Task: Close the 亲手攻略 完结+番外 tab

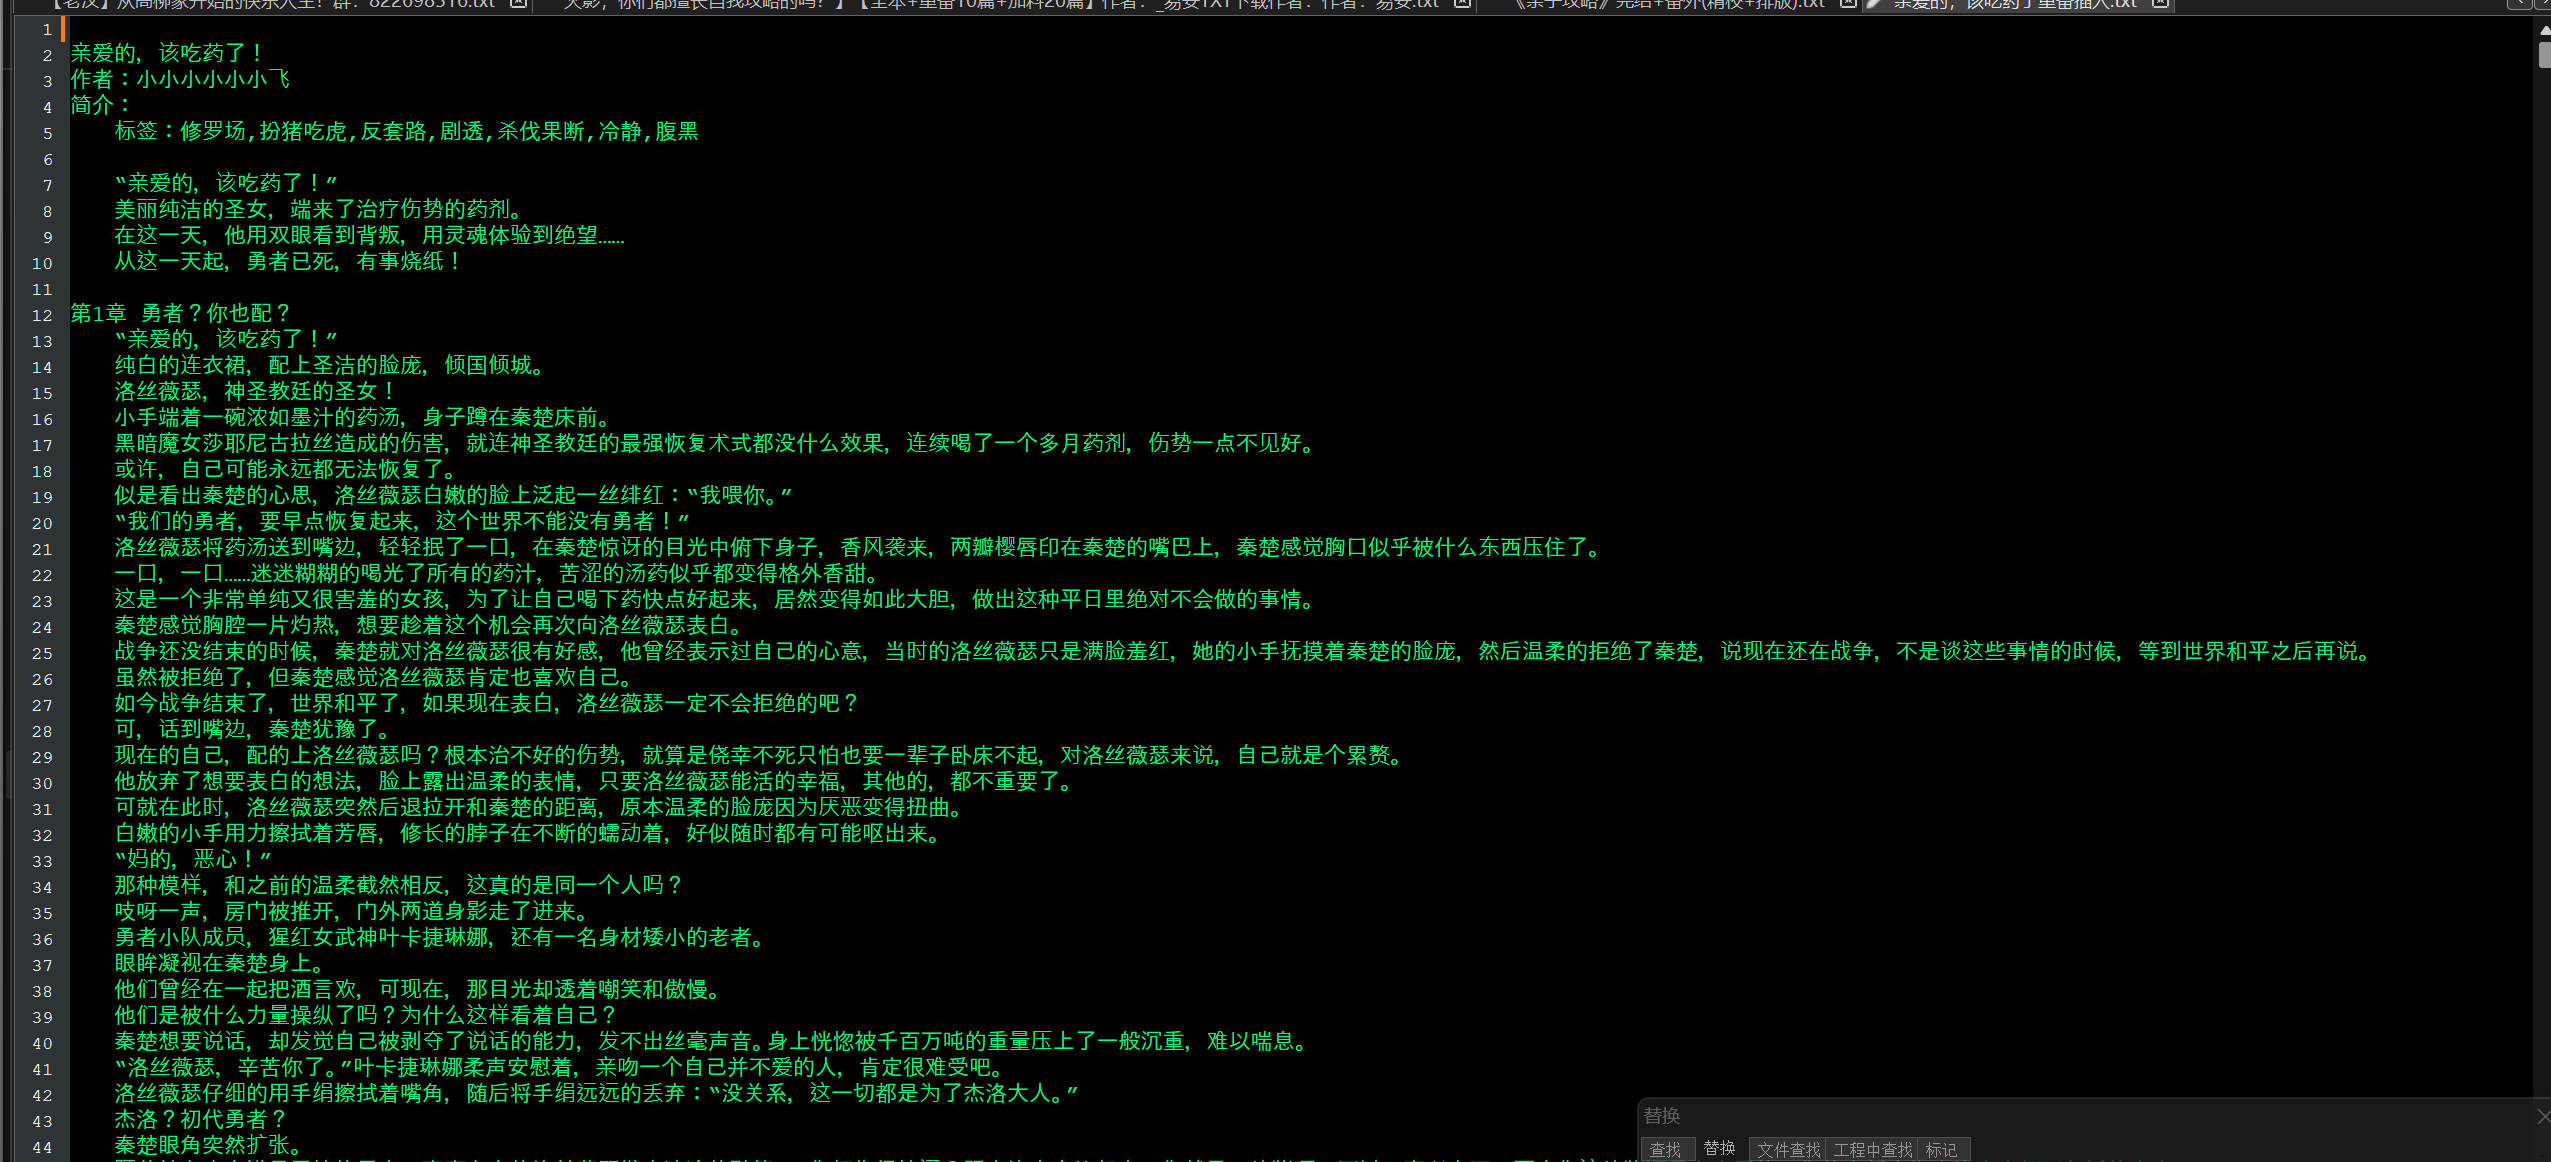Action: pos(1848,4)
